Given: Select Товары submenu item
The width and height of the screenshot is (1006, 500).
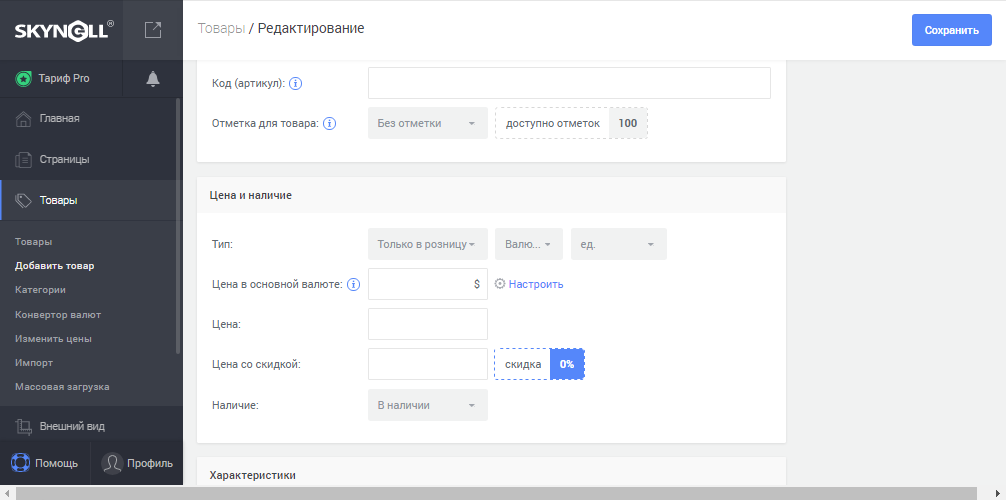Looking at the screenshot, I should coord(33,242).
